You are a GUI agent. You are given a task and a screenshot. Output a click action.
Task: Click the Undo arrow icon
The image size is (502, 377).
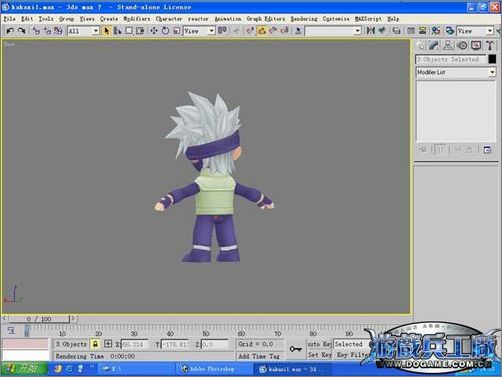tap(10, 31)
